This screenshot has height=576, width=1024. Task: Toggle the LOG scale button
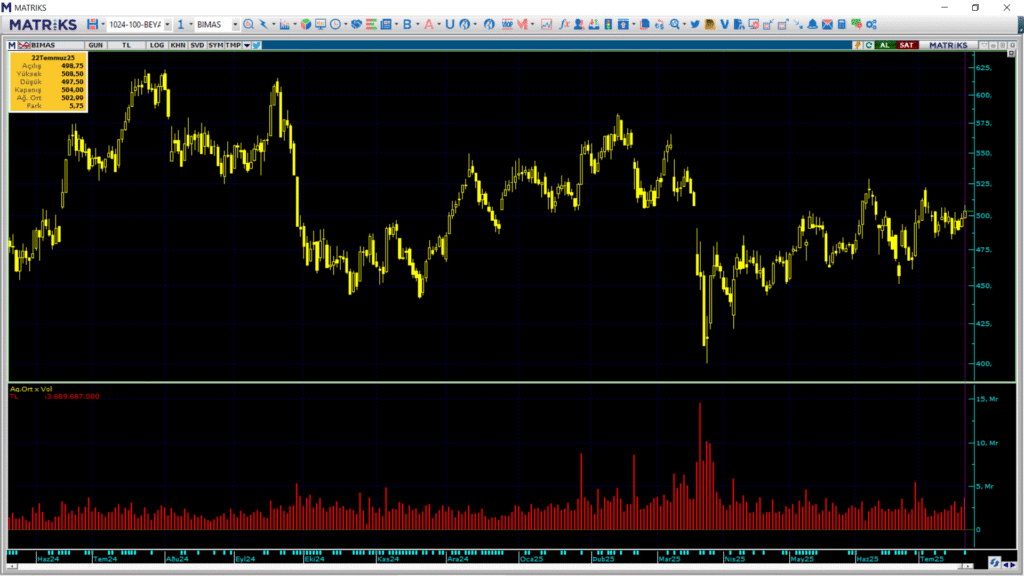coord(157,45)
